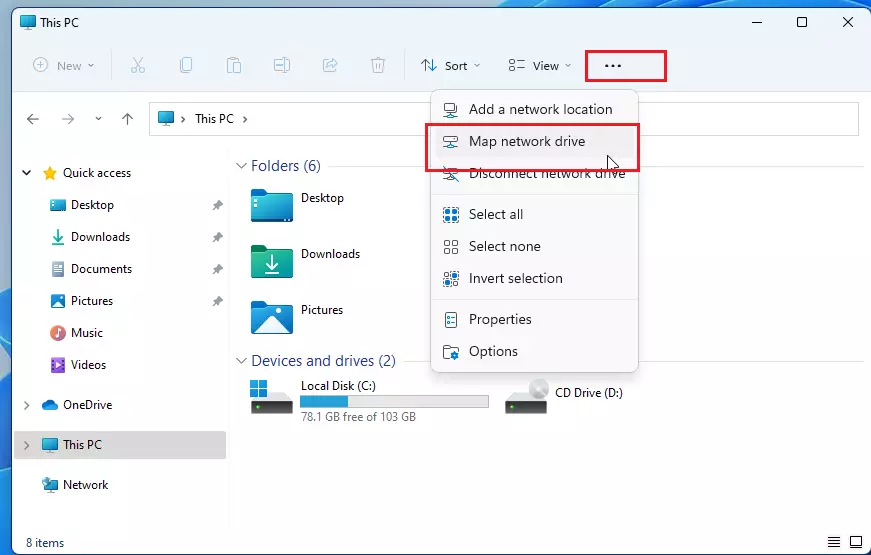Click the Local Disk C usage bar
This screenshot has width=871, height=555.
(394, 401)
